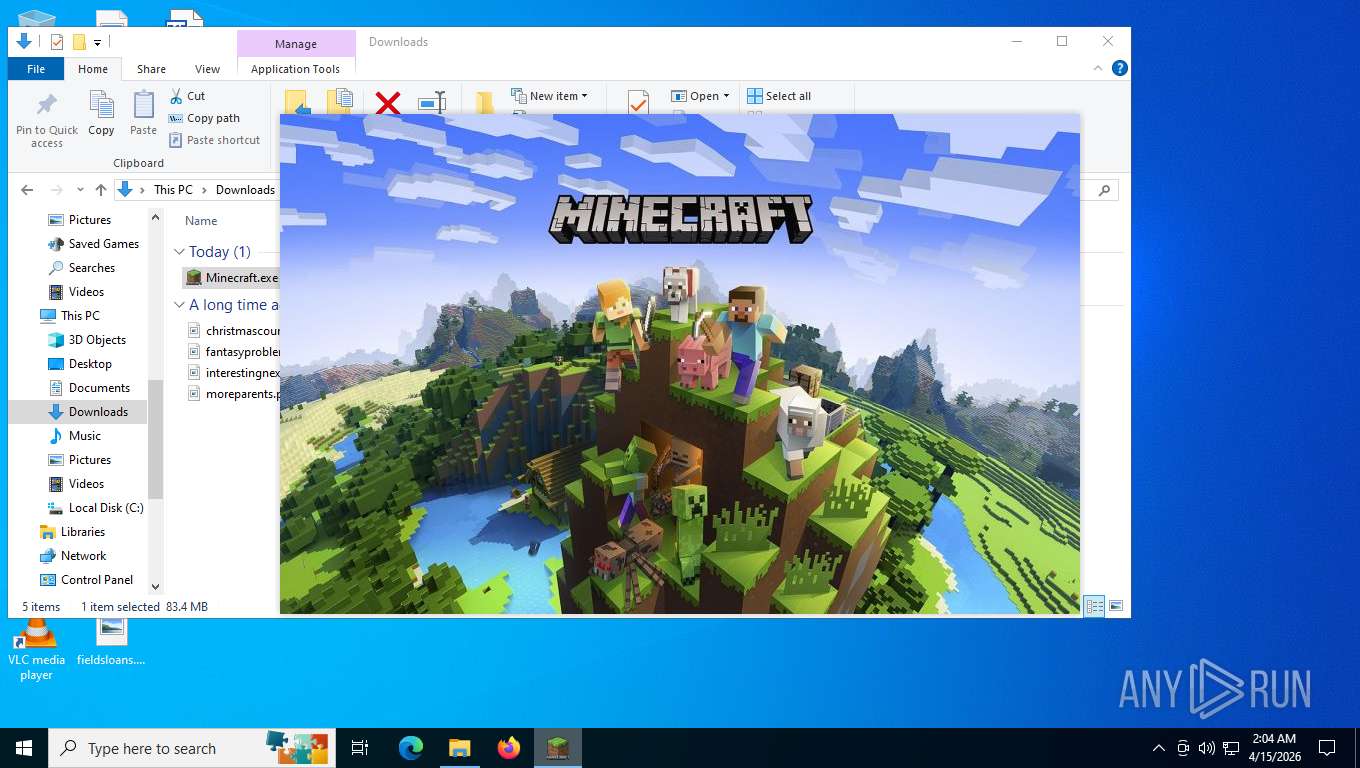Open the File menu tab
Image resolution: width=1360 pixels, height=768 pixels.
click(36, 69)
